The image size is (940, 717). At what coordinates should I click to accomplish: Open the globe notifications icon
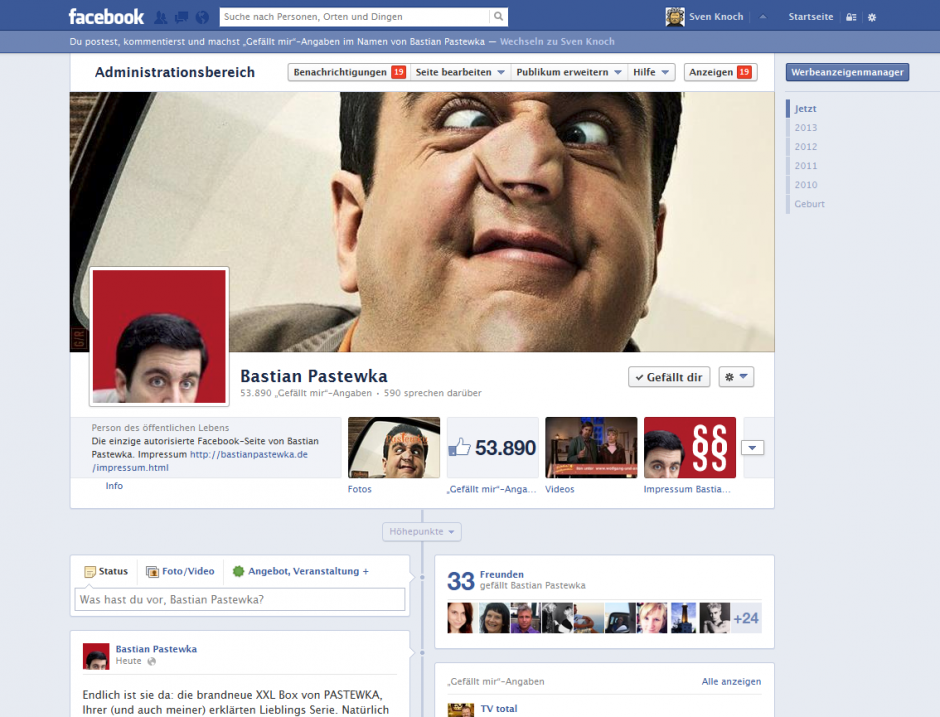[x=202, y=17]
